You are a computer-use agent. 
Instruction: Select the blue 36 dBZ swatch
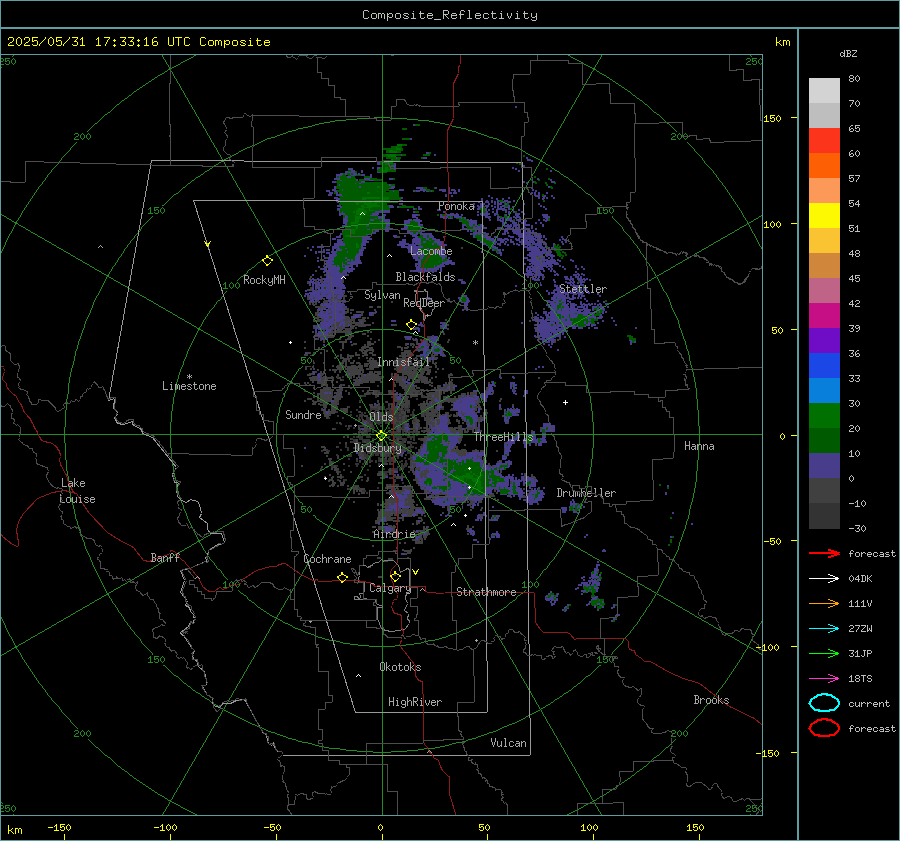[x=824, y=365]
